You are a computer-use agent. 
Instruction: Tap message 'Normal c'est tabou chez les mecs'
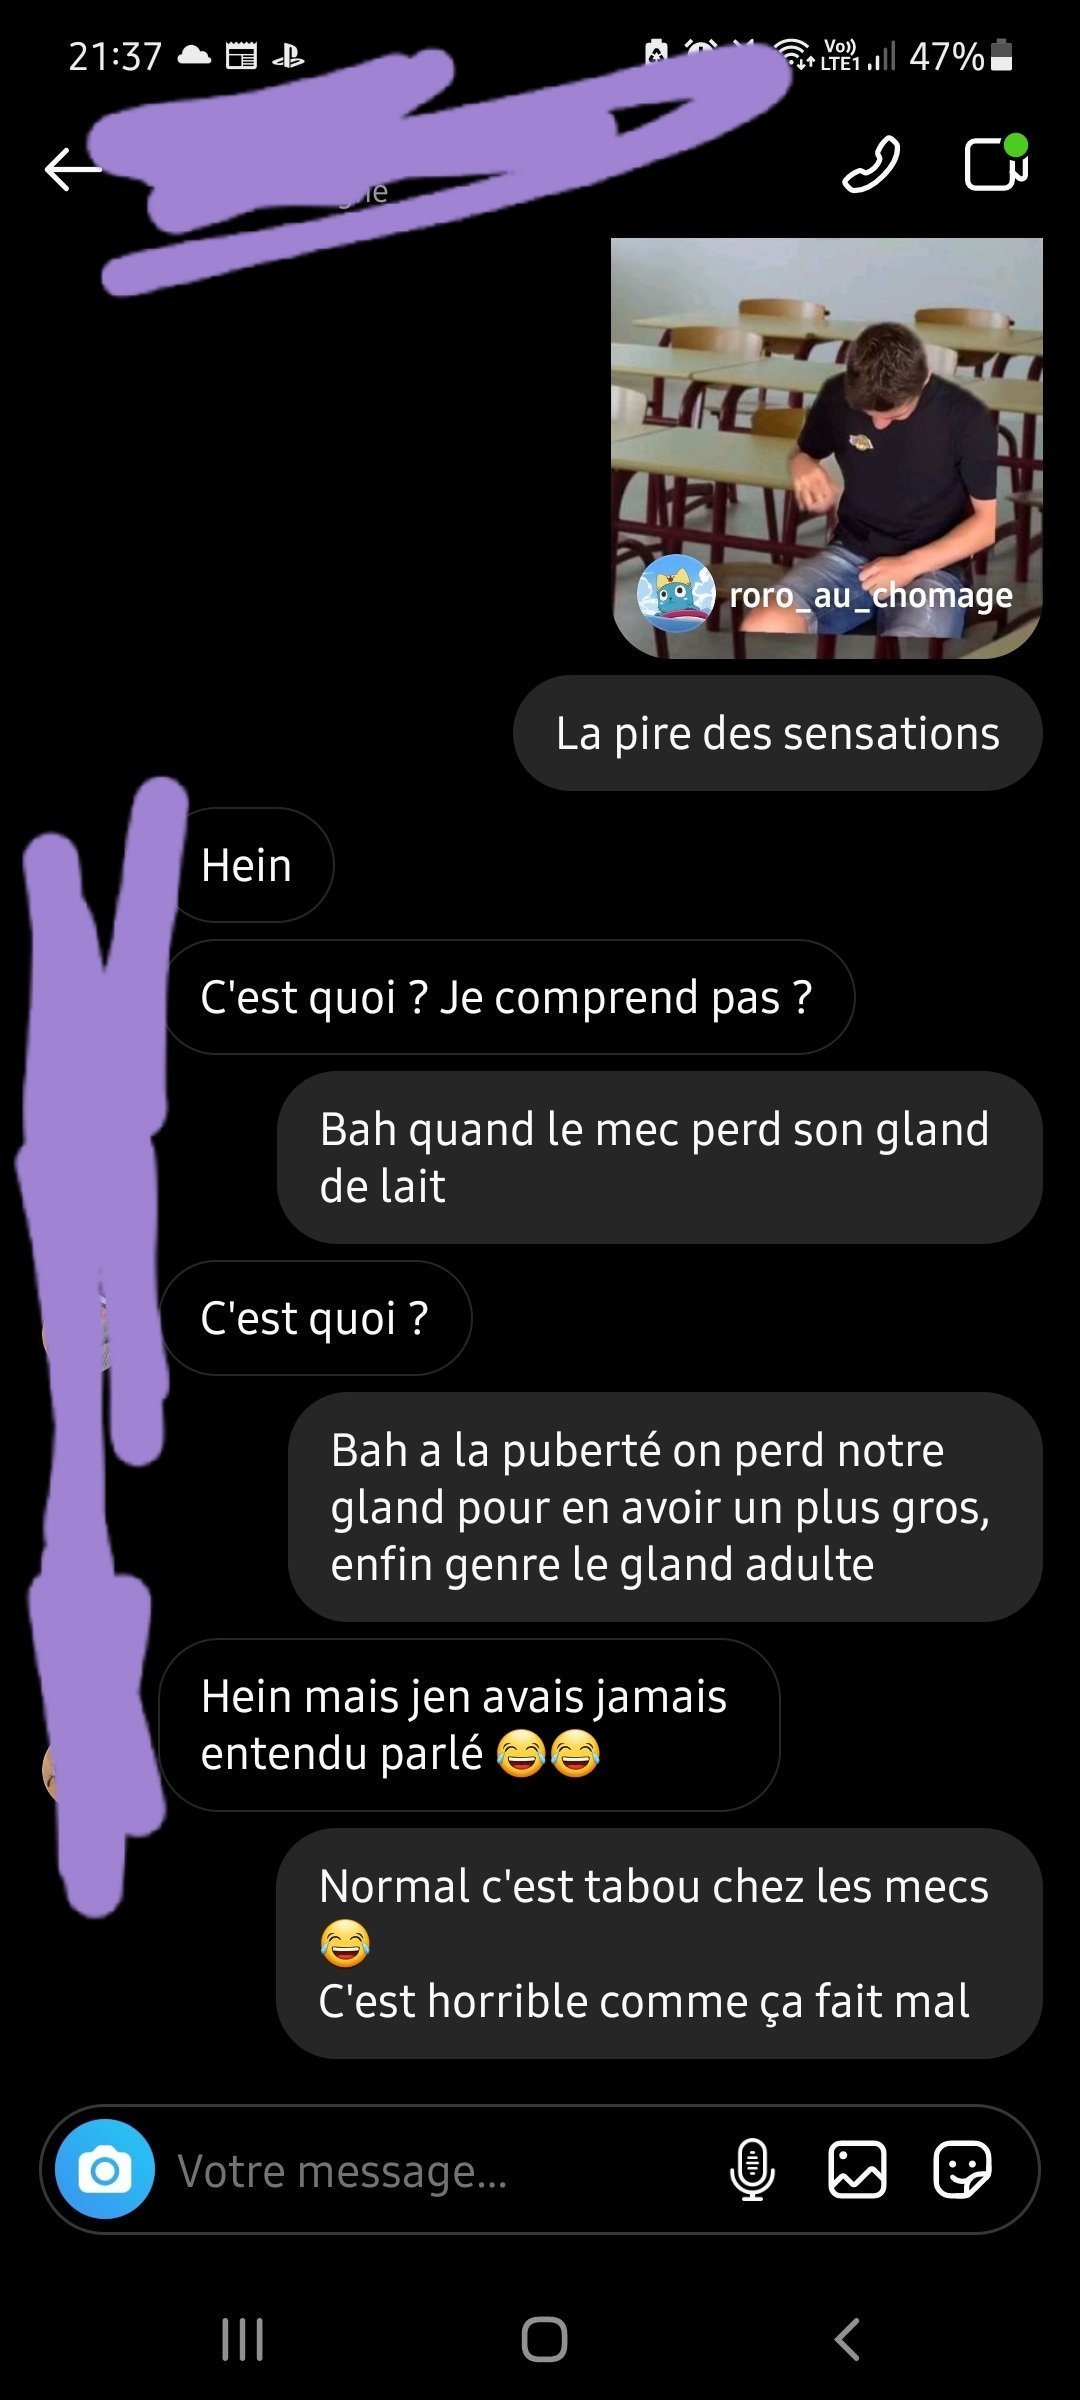(x=659, y=1944)
